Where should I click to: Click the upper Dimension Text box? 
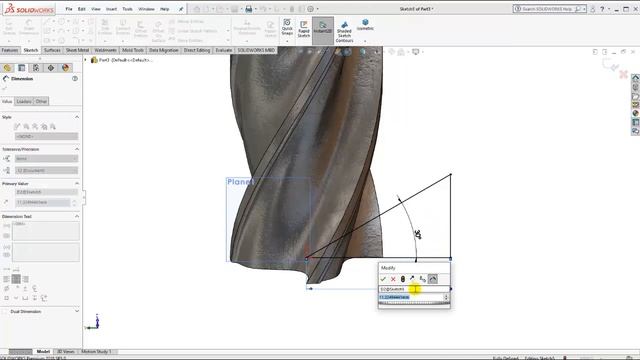[x=46, y=231]
